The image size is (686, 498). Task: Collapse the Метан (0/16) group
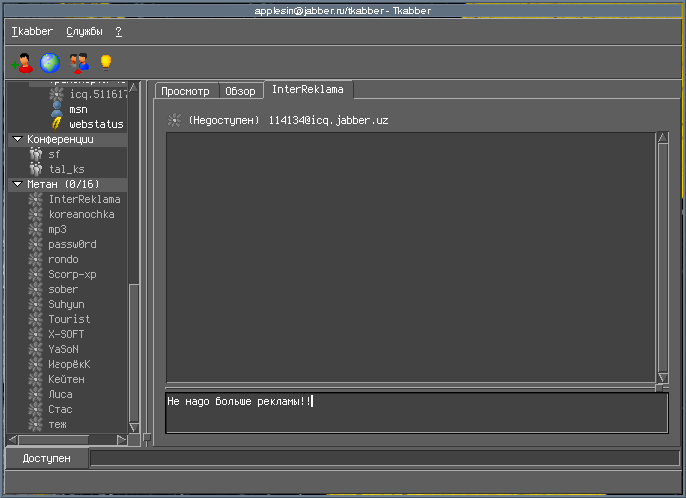point(18,185)
